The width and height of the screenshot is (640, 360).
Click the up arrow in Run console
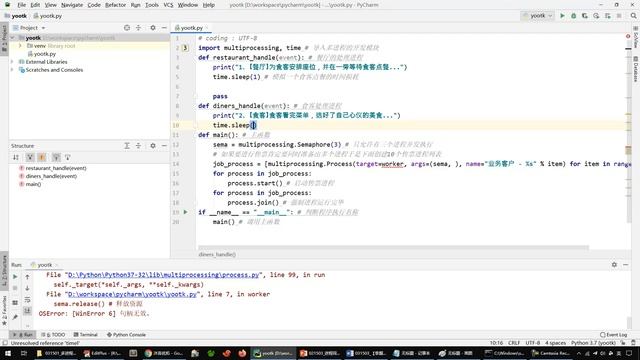pos(27,277)
